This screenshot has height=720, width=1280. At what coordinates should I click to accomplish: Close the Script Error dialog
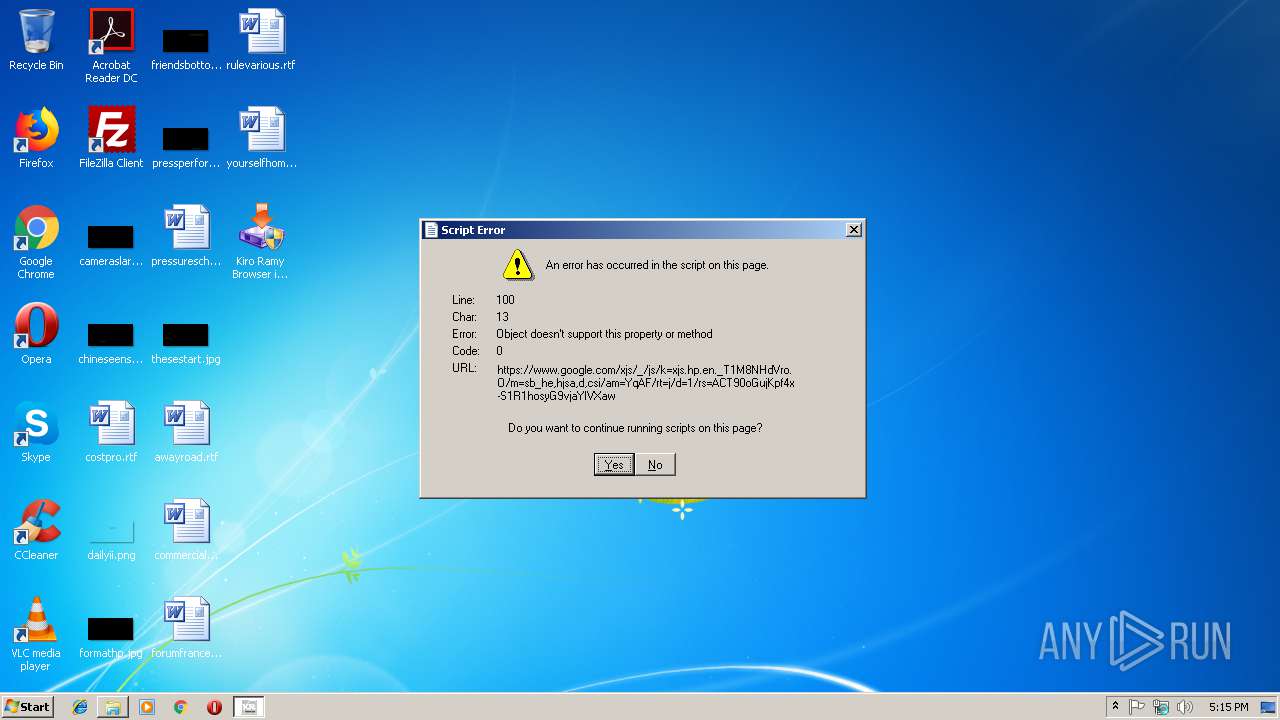click(853, 230)
